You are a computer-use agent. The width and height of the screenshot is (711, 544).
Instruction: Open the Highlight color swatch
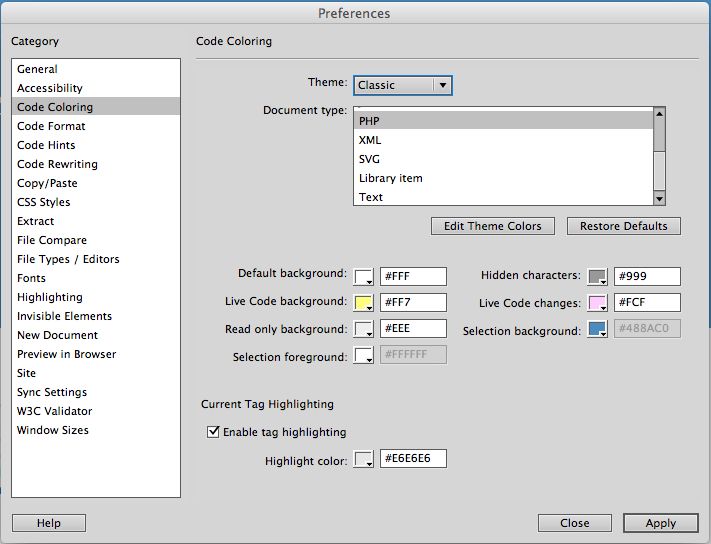pyautogui.click(x=364, y=459)
